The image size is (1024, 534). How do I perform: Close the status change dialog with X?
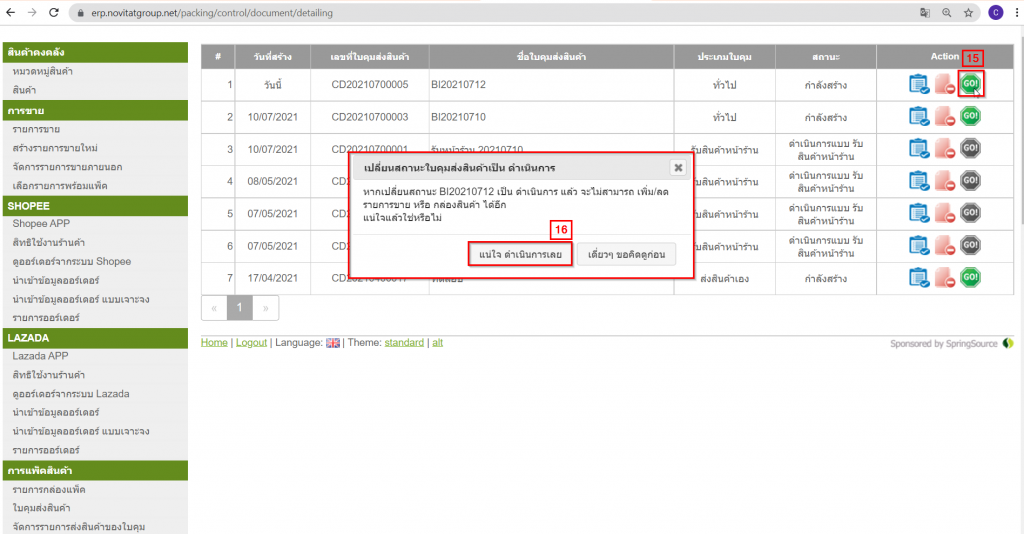click(x=677, y=167)
